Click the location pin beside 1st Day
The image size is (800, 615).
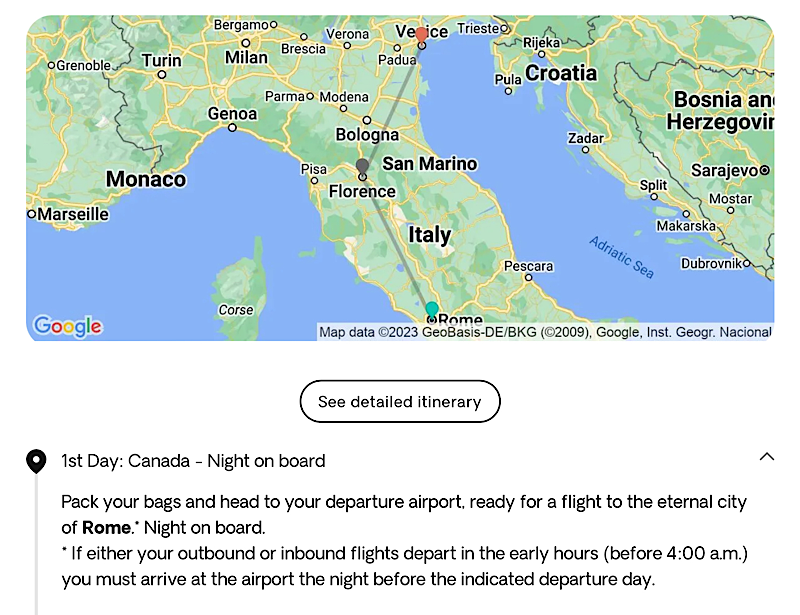[36, 461]
